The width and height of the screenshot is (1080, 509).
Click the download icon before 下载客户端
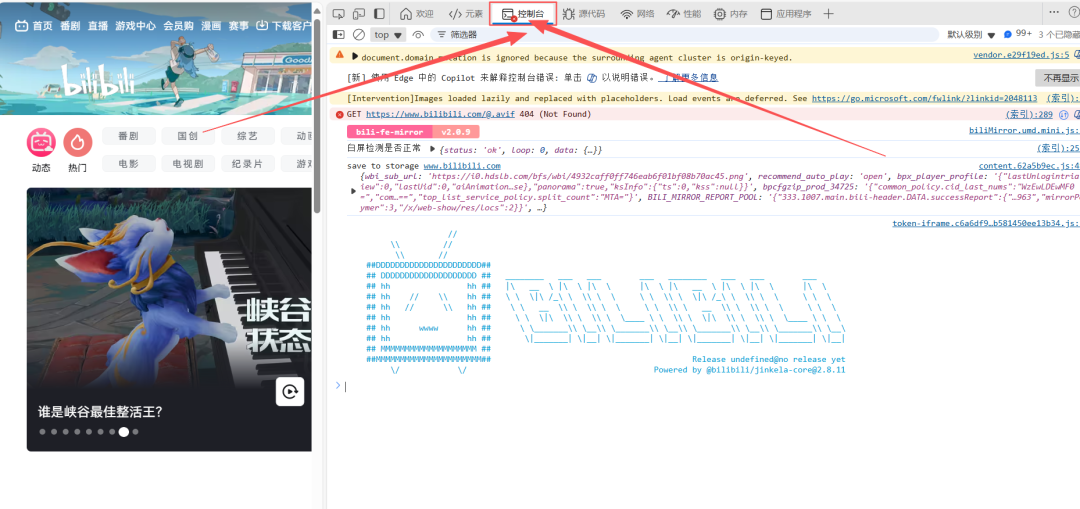pos(262,25)
